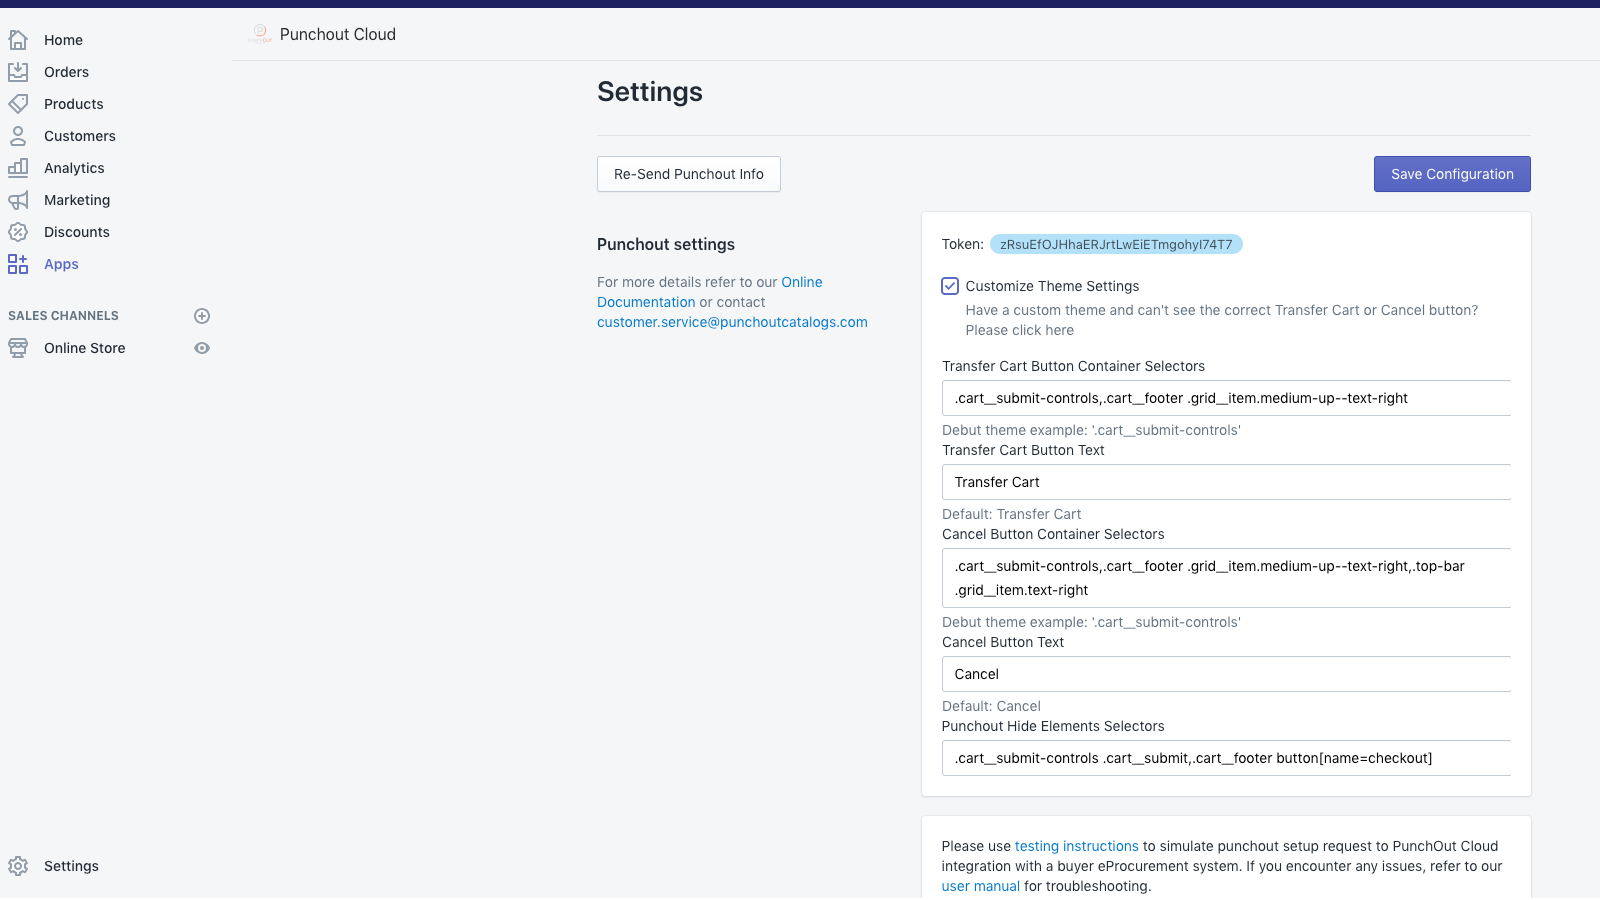Viewport: 1600px width, 900px height.
Task: Click the Analytics bar chart icon
Action: 18,168
